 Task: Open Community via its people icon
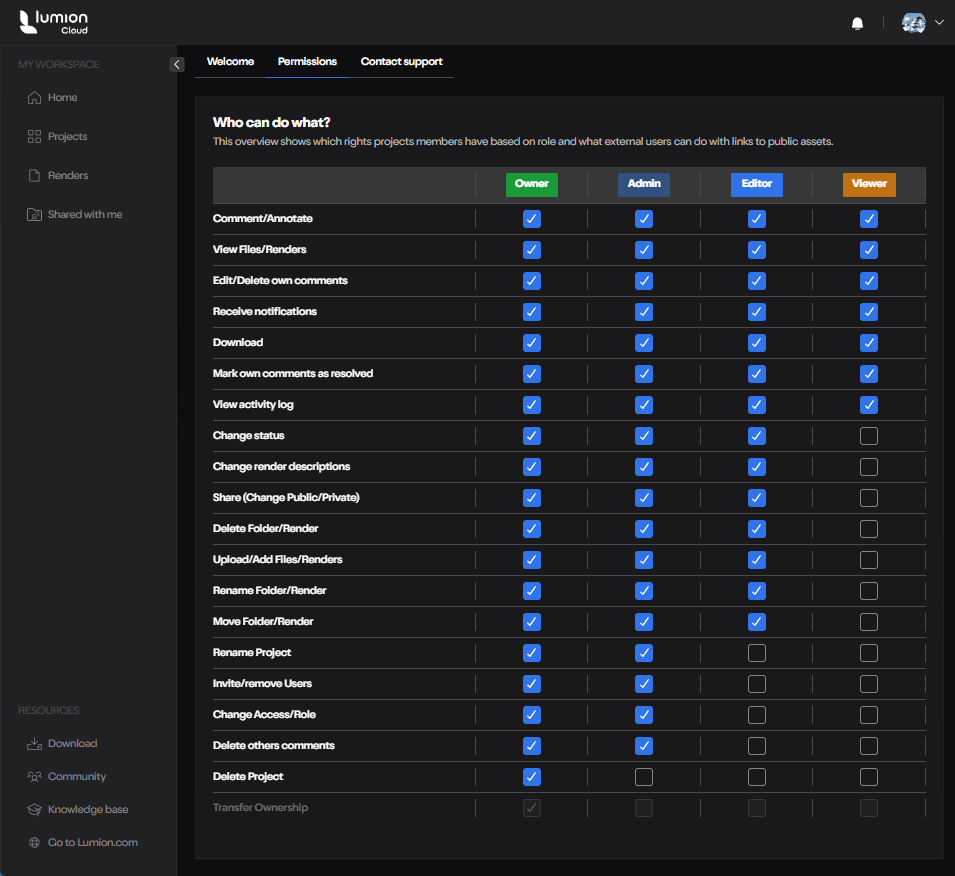pyautogui.click(x=34, y=777)
